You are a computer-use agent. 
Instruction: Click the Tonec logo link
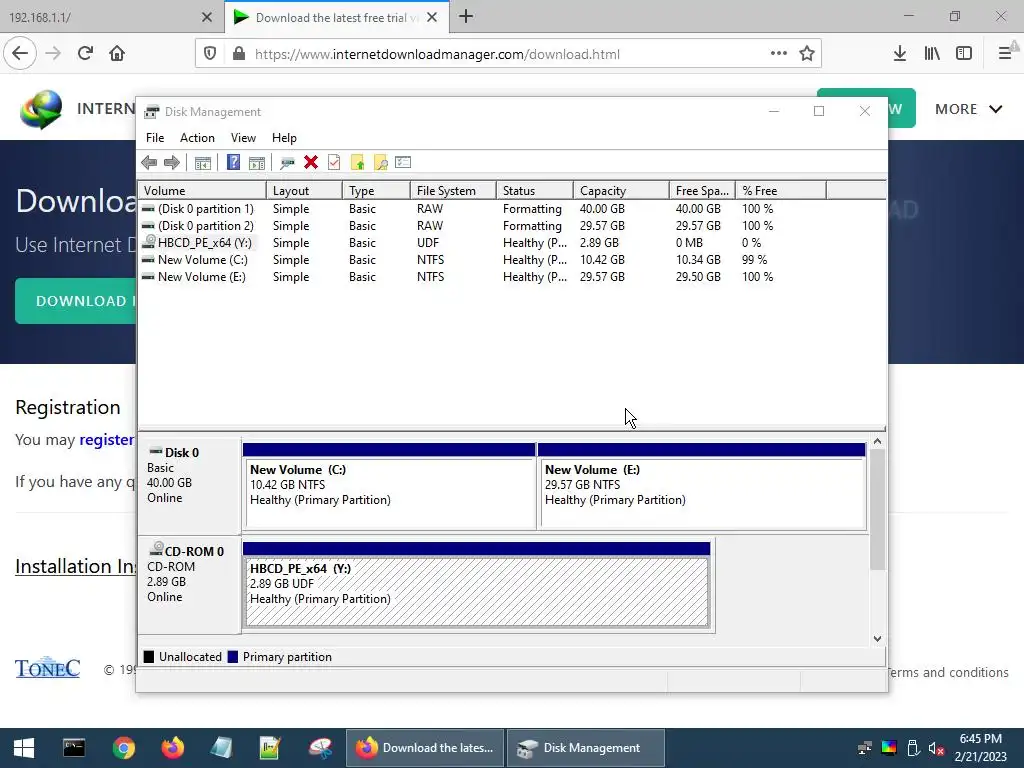coord(48,667)
